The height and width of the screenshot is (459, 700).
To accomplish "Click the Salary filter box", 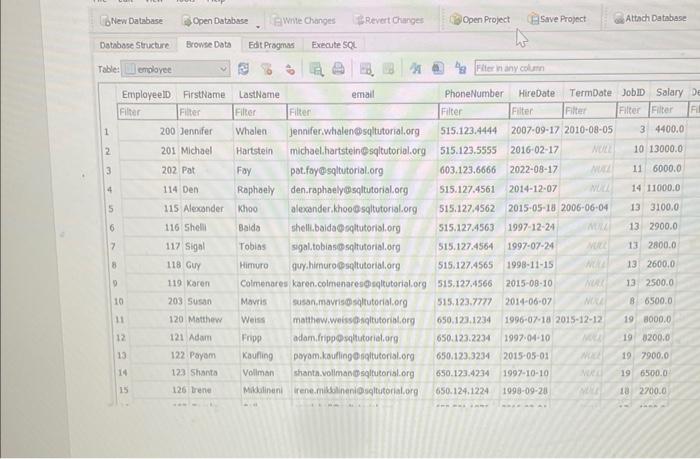I will [668, 109].
